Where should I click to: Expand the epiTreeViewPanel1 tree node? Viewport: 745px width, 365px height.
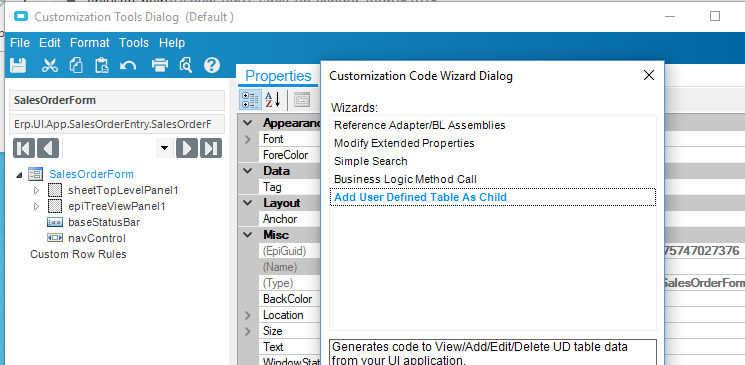(37, 207)
